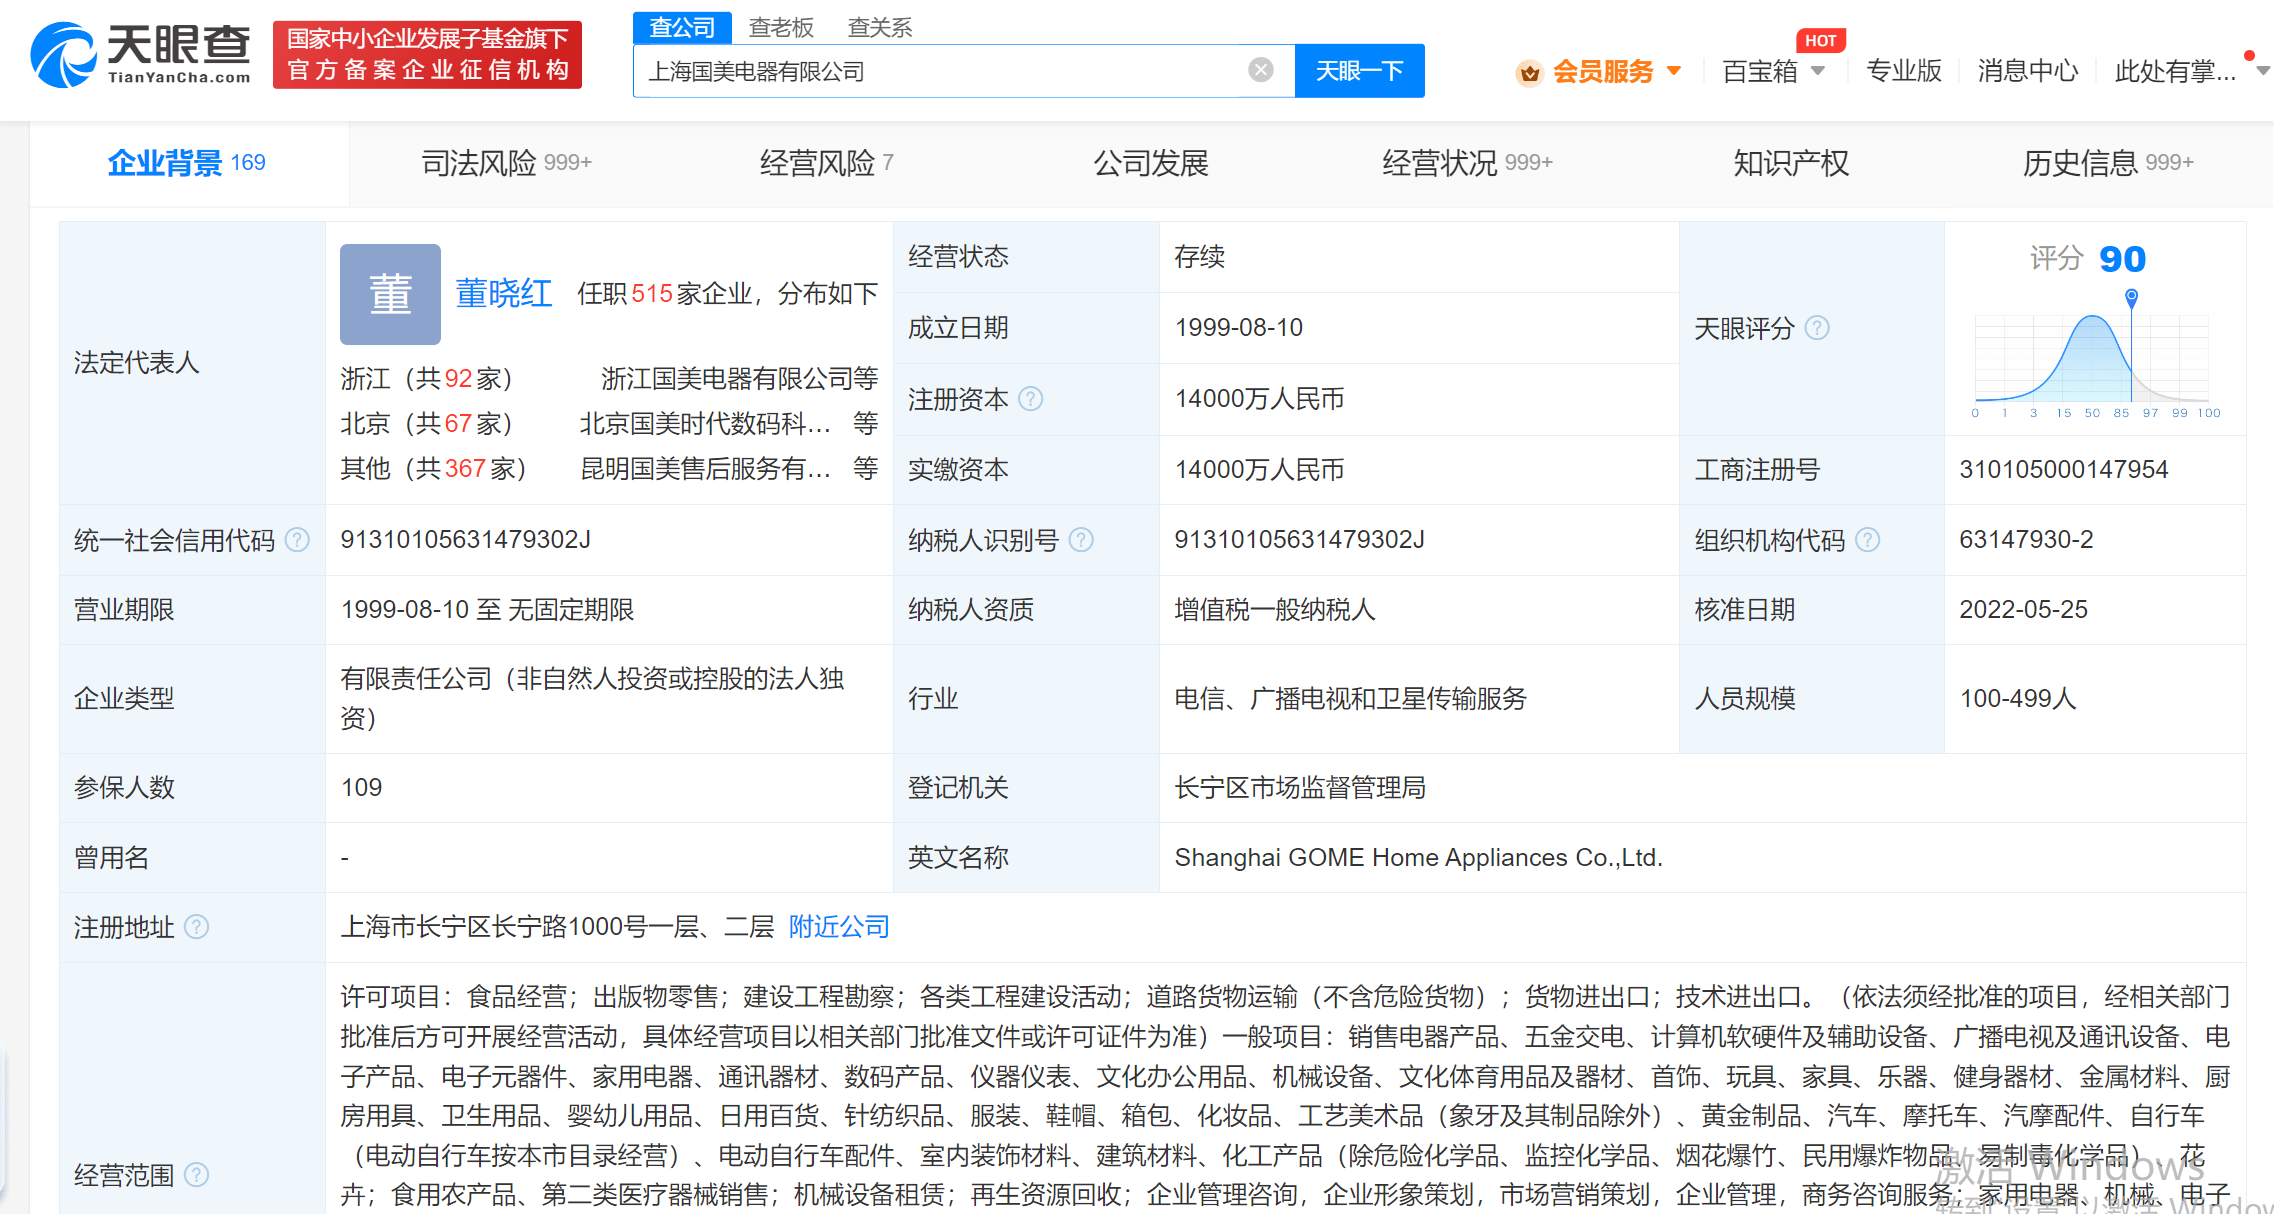Switch to the 经营风险 tab
Viewport: 2274px width, 1214px height.
826,163
